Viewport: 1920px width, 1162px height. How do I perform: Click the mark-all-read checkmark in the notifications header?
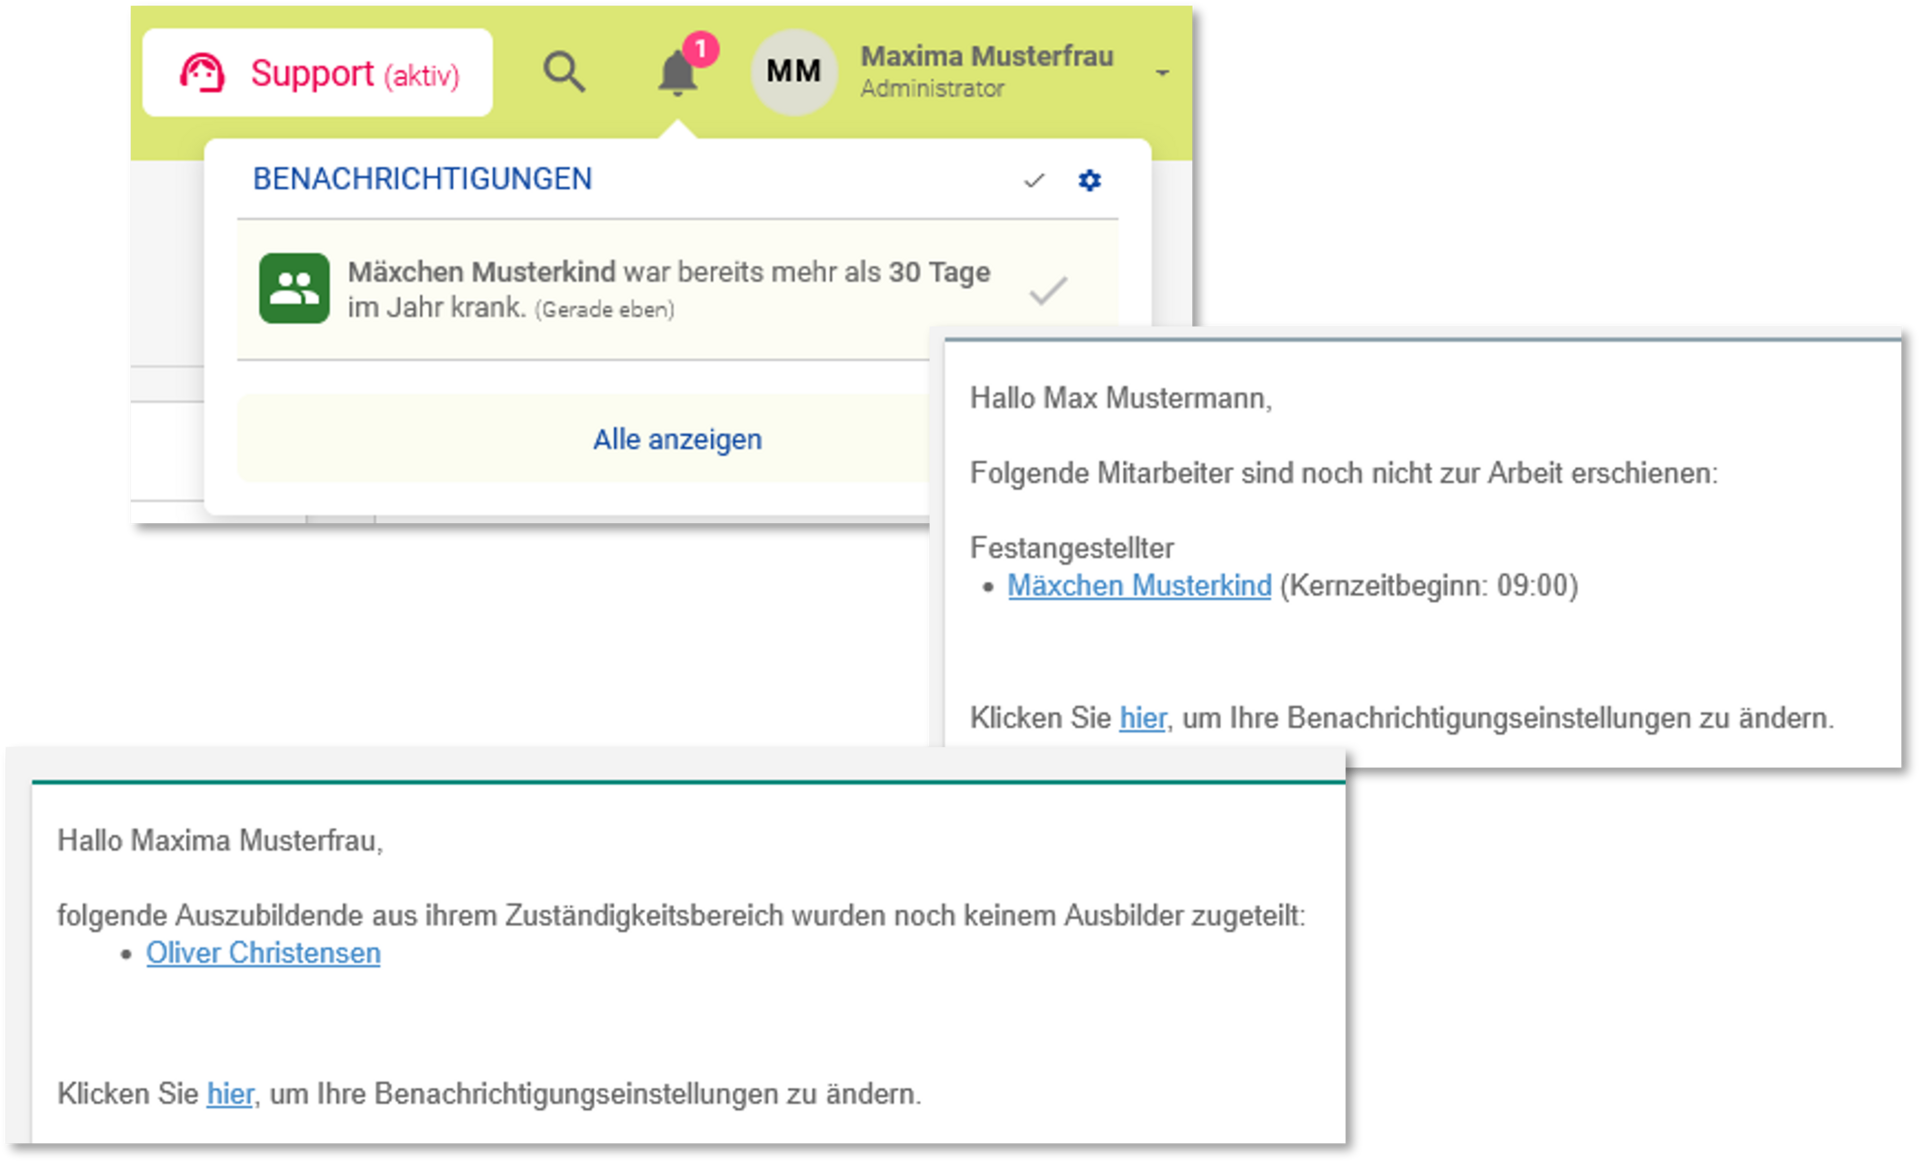1034,181
